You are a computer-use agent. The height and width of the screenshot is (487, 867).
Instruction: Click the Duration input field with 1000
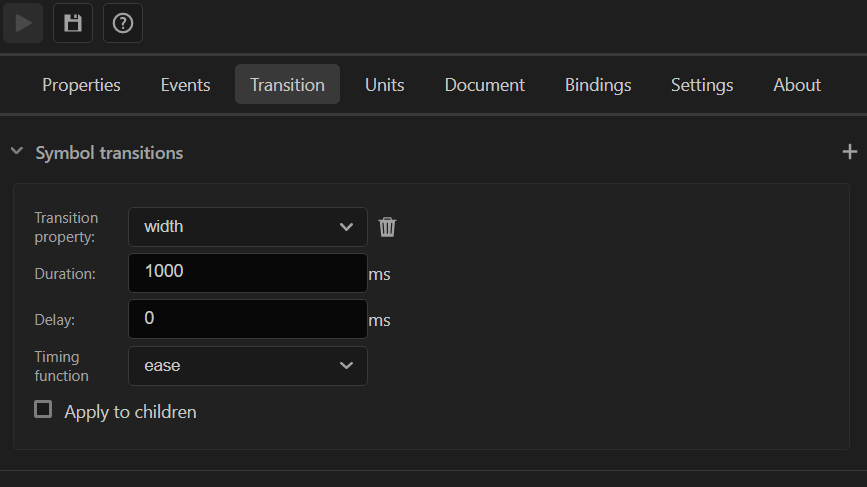coord(248,273)
